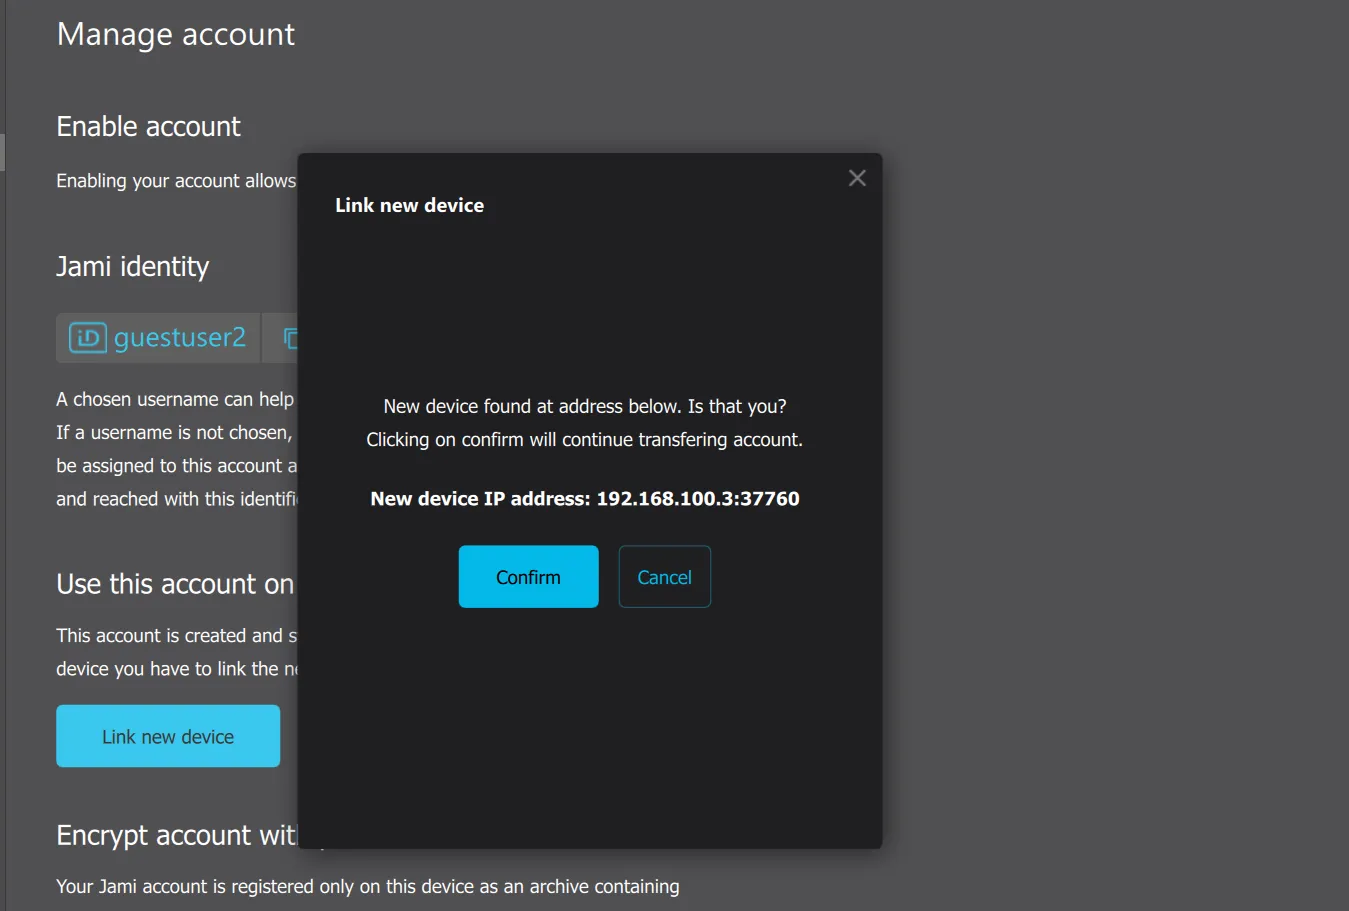Close the Link new device popup

[x=857, y=178]
